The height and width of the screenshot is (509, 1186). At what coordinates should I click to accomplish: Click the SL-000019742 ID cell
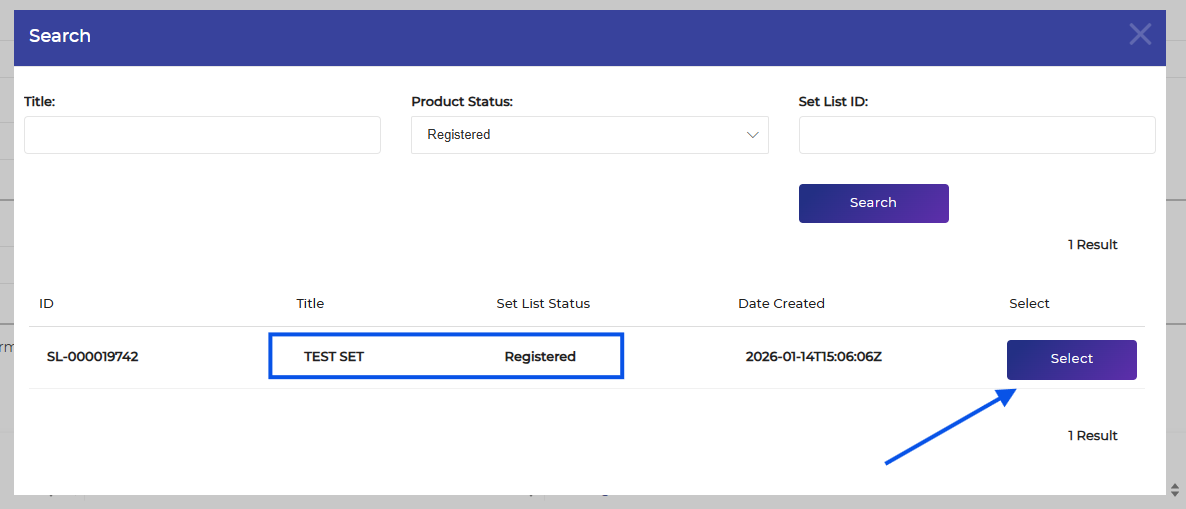(x=92, y=356)
